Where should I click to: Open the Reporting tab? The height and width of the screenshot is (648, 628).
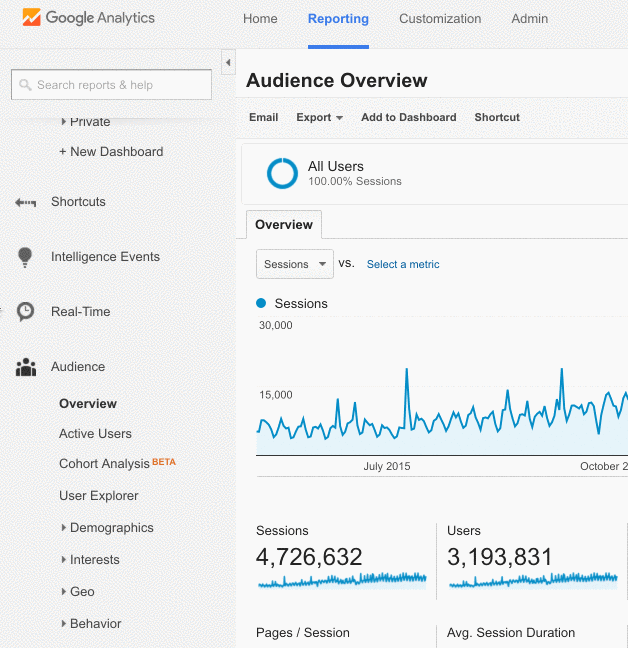click(x=338, y=19)
